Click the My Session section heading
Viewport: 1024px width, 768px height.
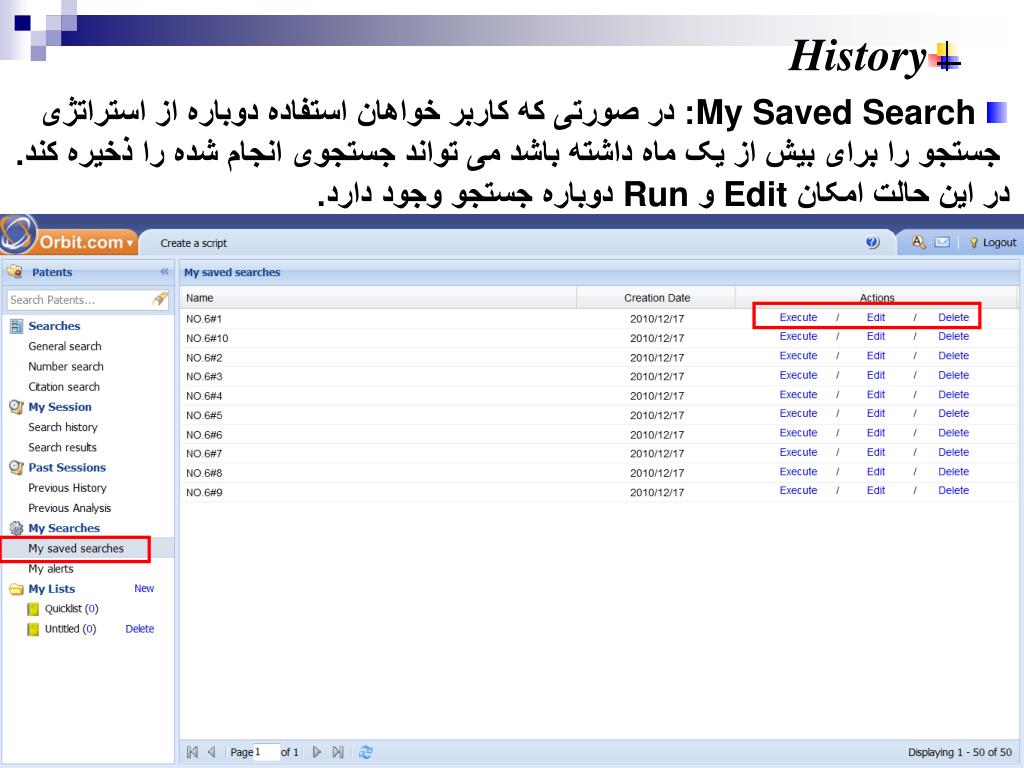coord(60,407)
